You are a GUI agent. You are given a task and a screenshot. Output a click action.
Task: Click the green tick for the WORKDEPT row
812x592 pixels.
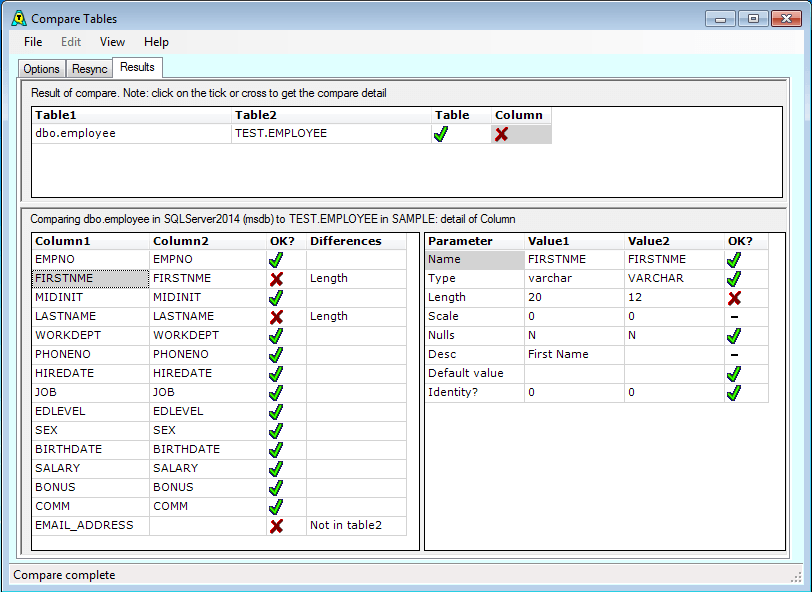(276, 336)
